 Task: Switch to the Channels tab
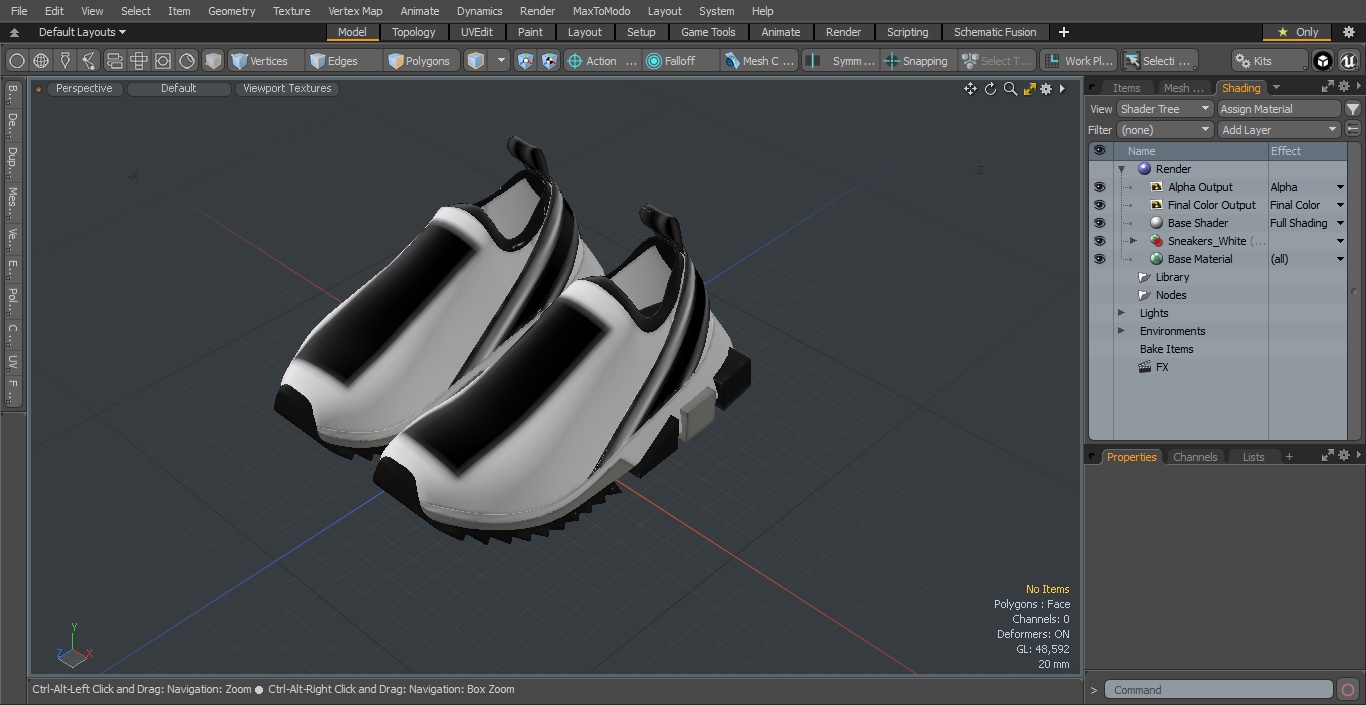(1195, 457)
